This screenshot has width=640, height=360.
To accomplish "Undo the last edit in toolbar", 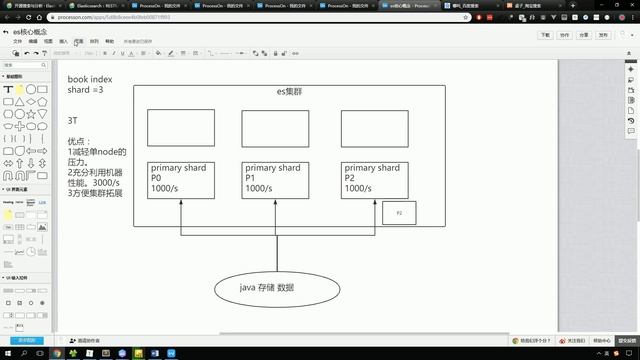I will click(27, 53).
